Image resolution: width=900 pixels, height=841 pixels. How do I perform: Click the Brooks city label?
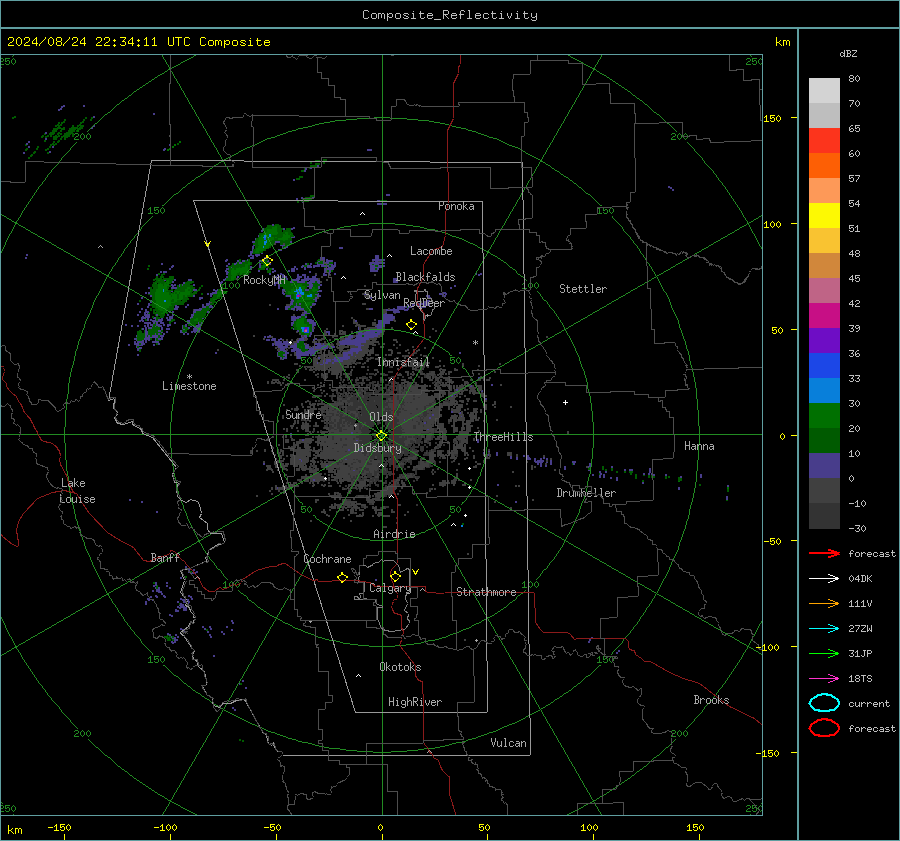point(711,700)
